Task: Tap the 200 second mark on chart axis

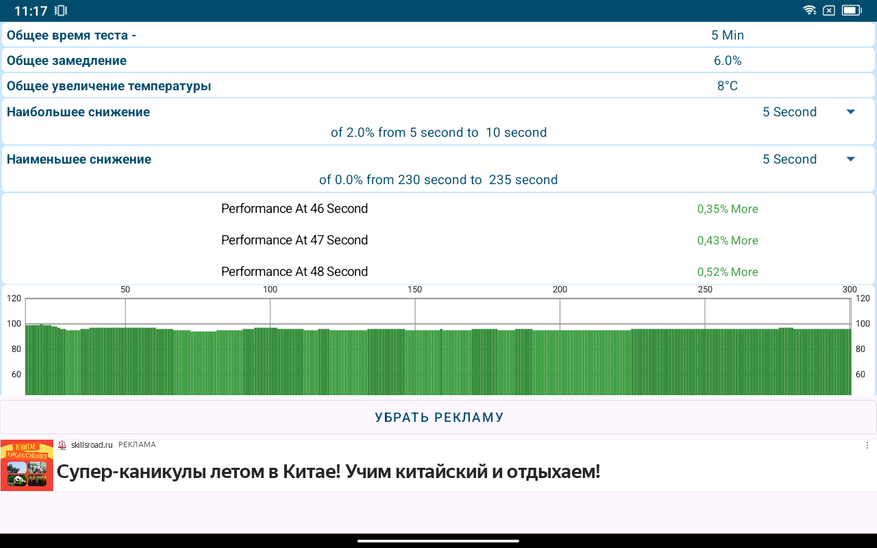Action: [x=559, y=289]
